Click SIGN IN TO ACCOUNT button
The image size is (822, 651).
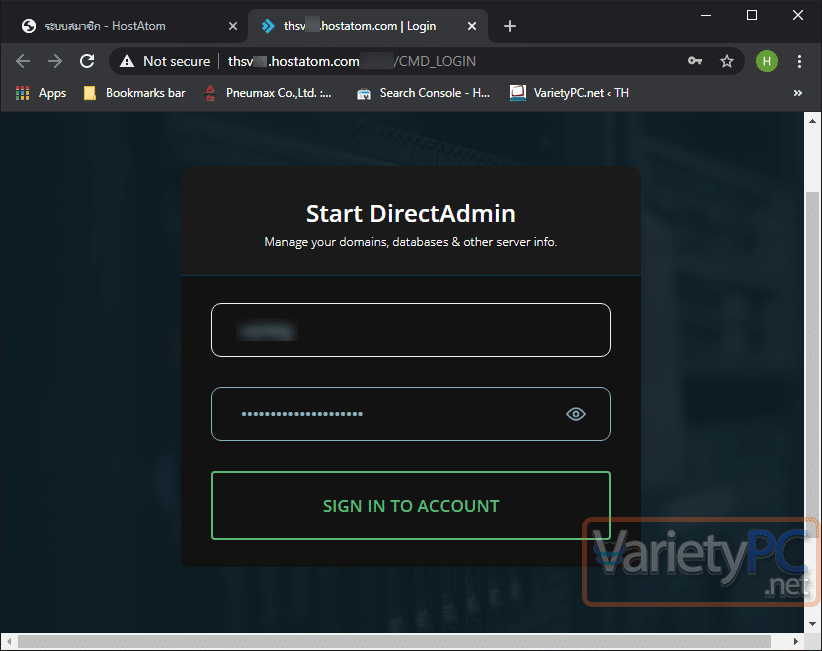411,505
